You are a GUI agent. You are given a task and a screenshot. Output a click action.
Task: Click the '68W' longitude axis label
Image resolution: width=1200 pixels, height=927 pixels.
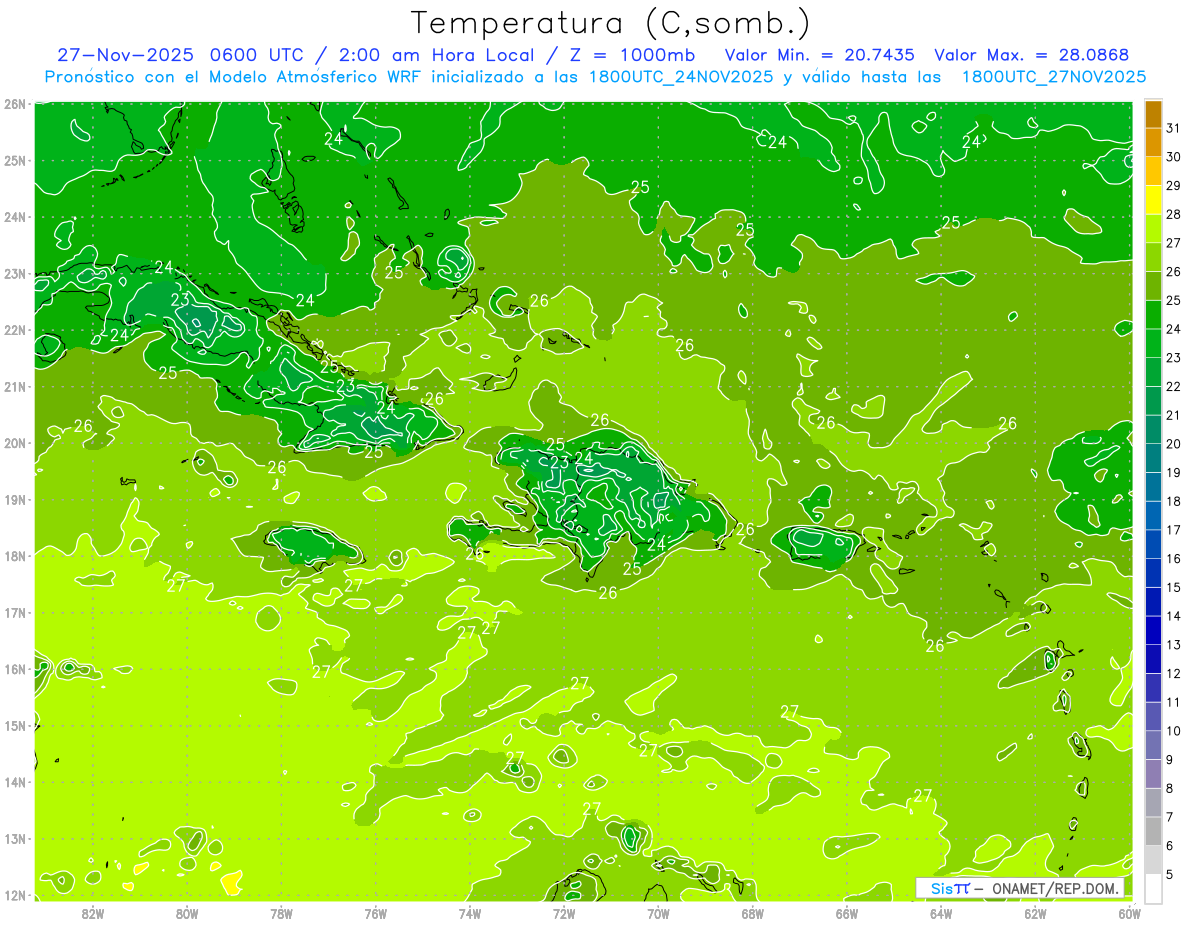[753, 913]
